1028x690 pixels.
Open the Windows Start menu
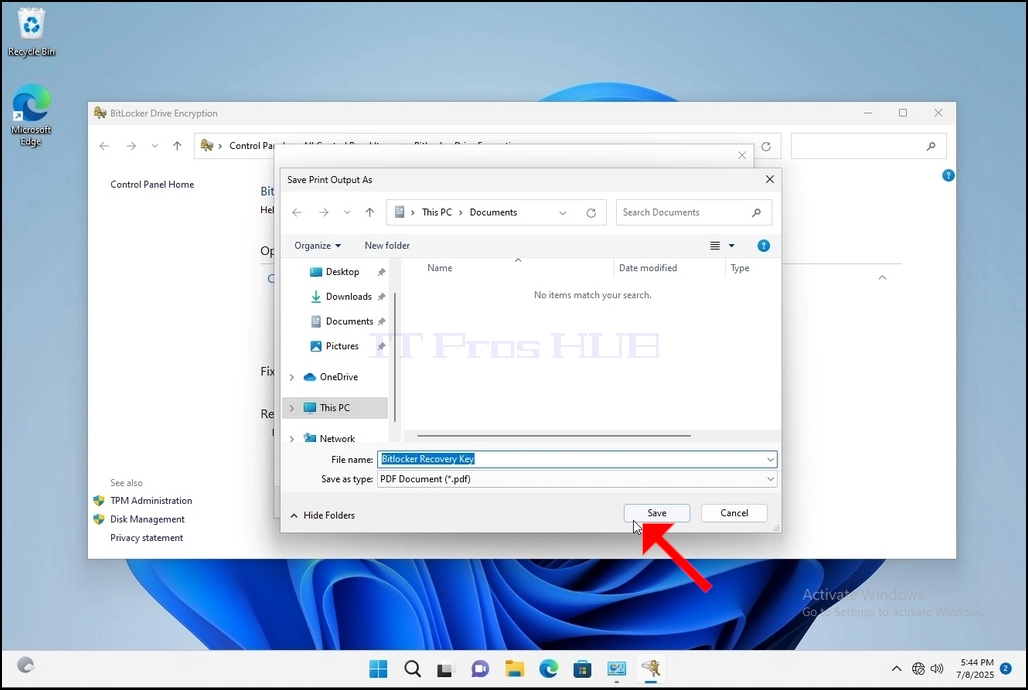pyautogui.click(x=378, y=669)
